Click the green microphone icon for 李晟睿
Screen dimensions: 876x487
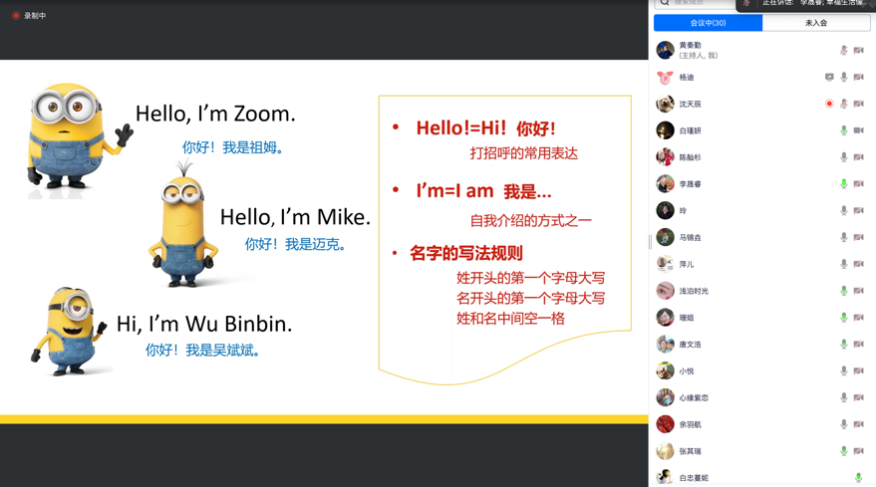[x=844, y=184]
